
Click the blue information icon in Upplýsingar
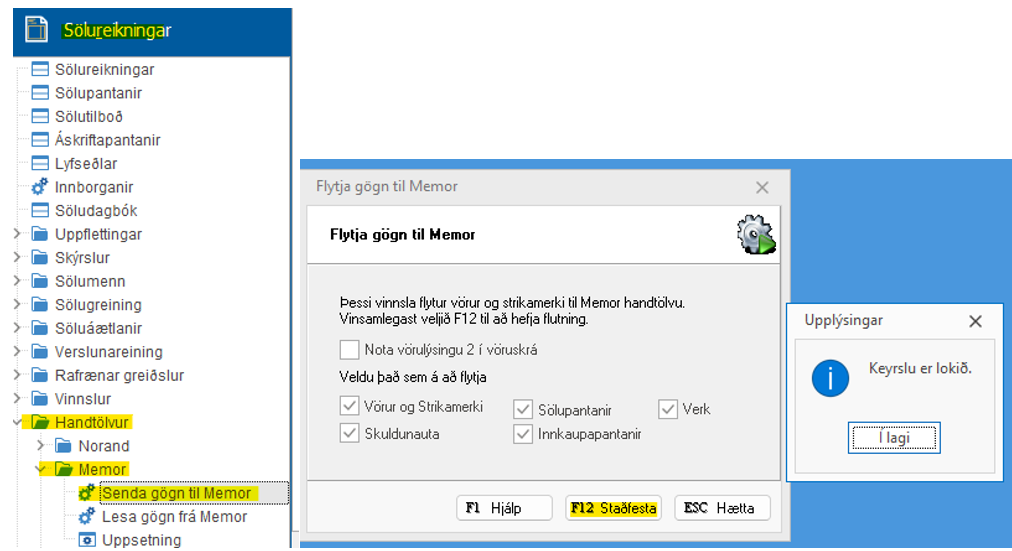[x=830, y=377]
